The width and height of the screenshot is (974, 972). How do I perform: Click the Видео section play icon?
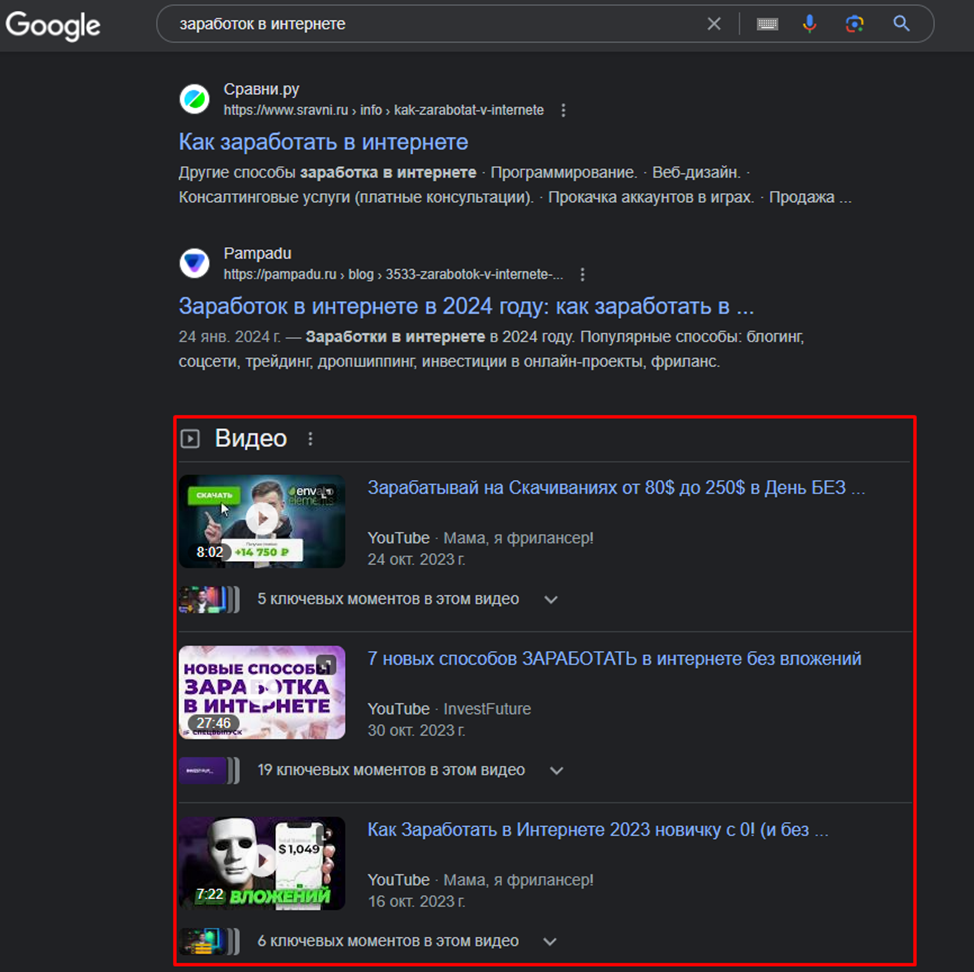pos(190,438)
